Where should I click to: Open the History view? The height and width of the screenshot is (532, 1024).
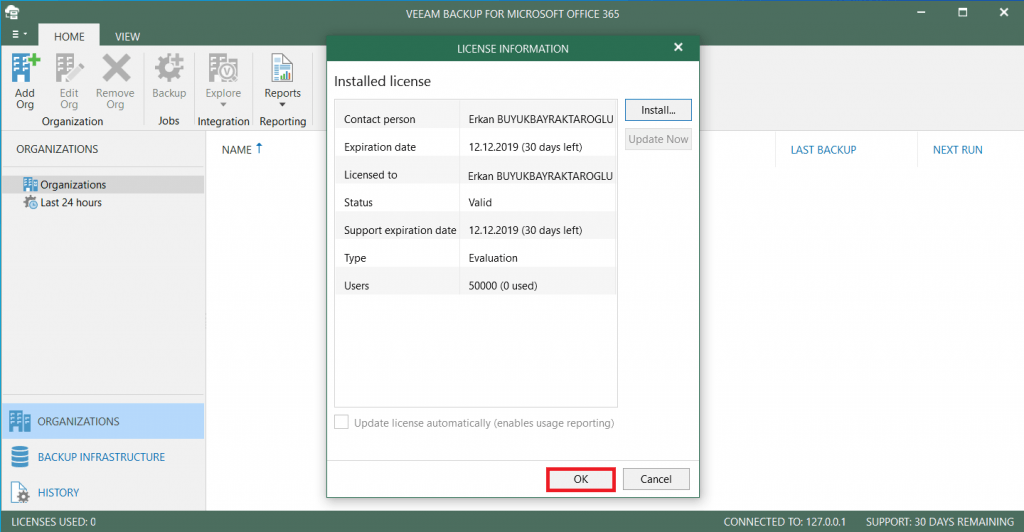tap(58, 492)
